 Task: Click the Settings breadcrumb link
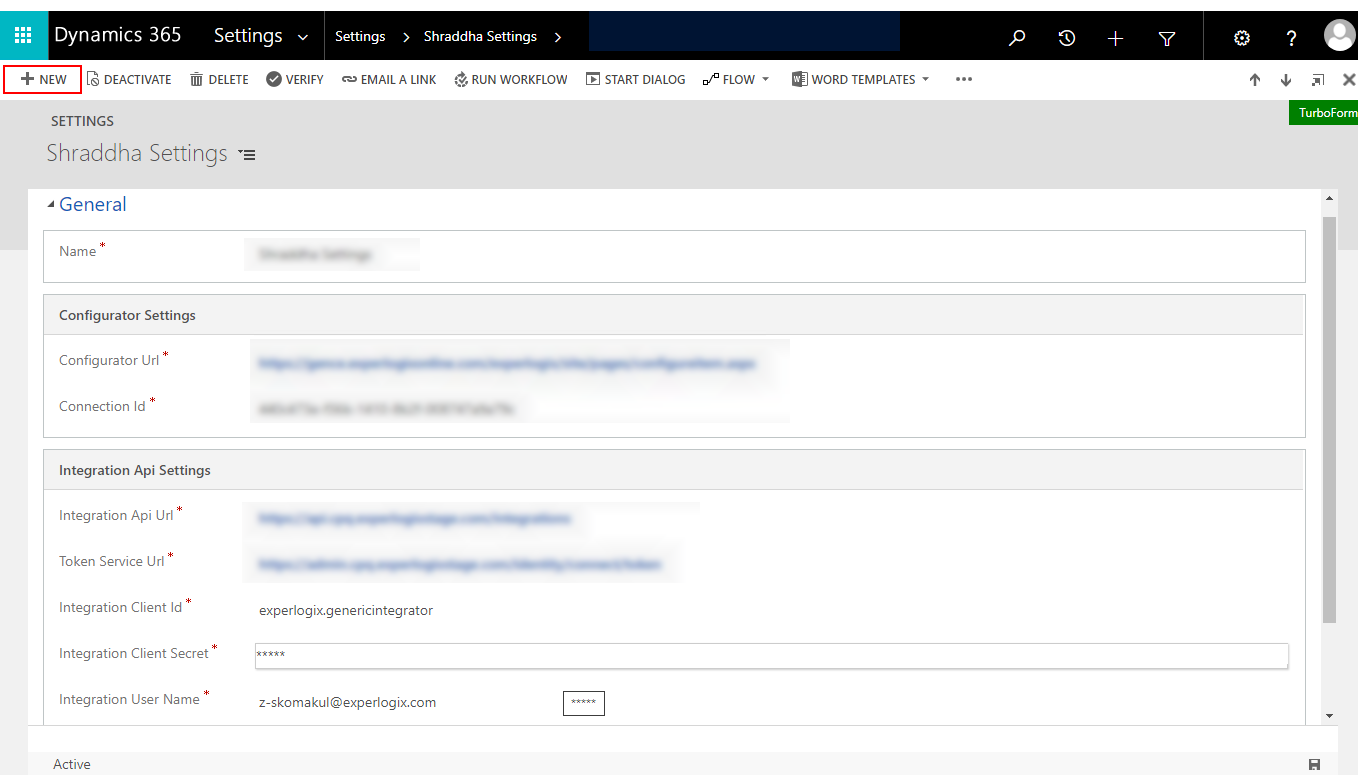[360, 36]
